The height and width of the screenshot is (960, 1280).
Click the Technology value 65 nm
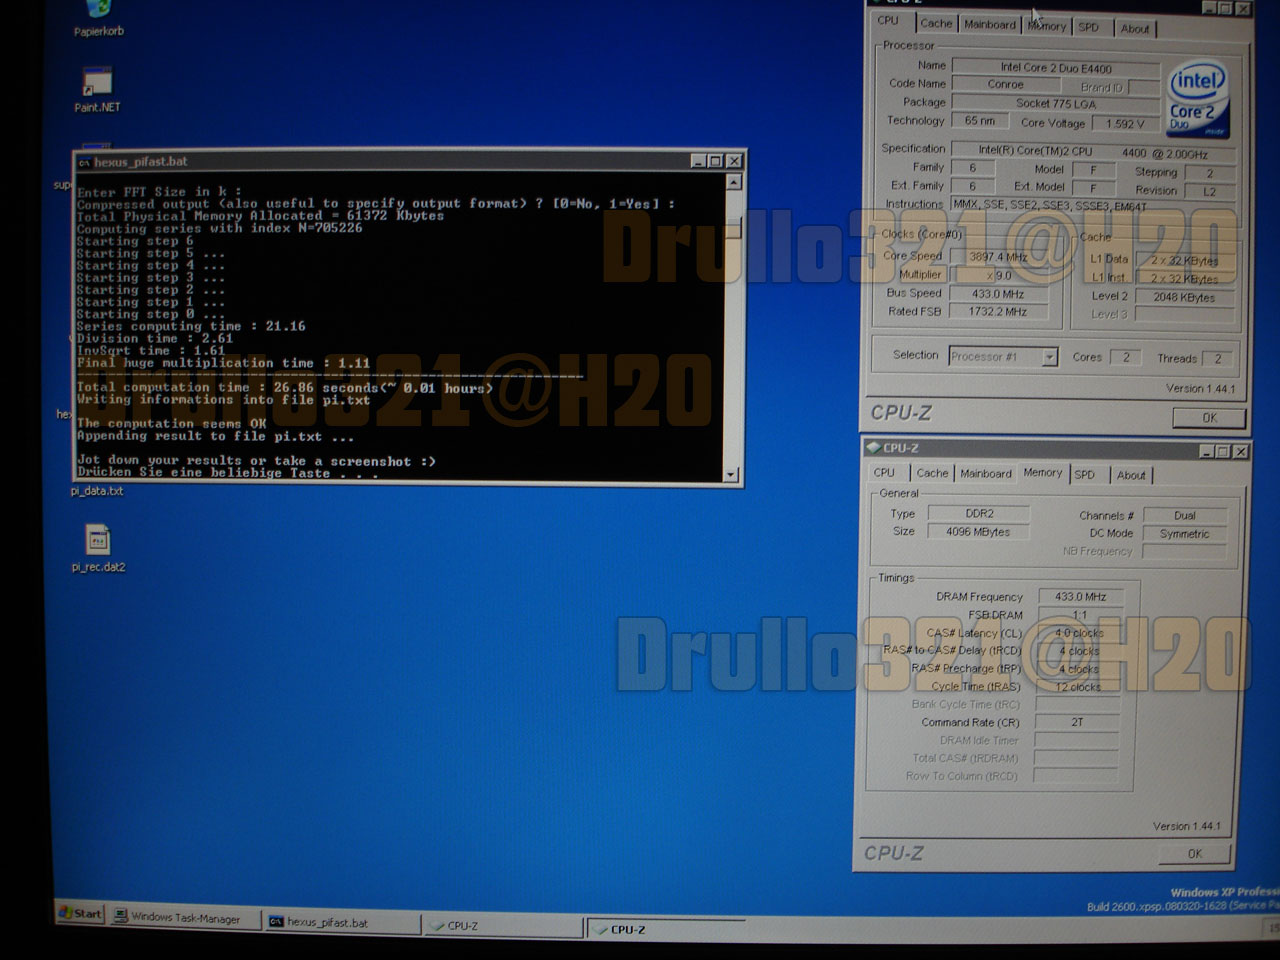coord(979,121)
